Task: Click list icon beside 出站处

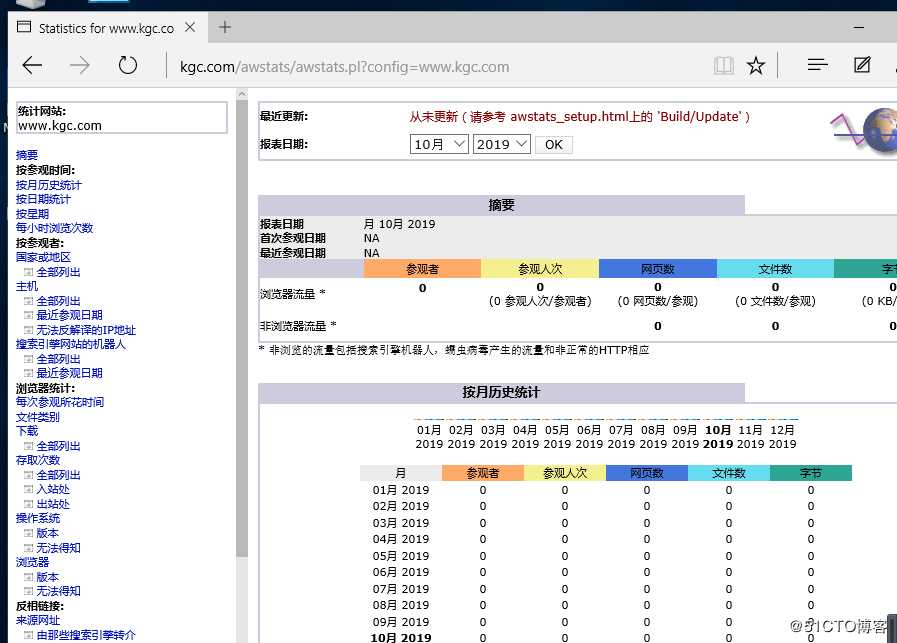Action: [28, 504]
